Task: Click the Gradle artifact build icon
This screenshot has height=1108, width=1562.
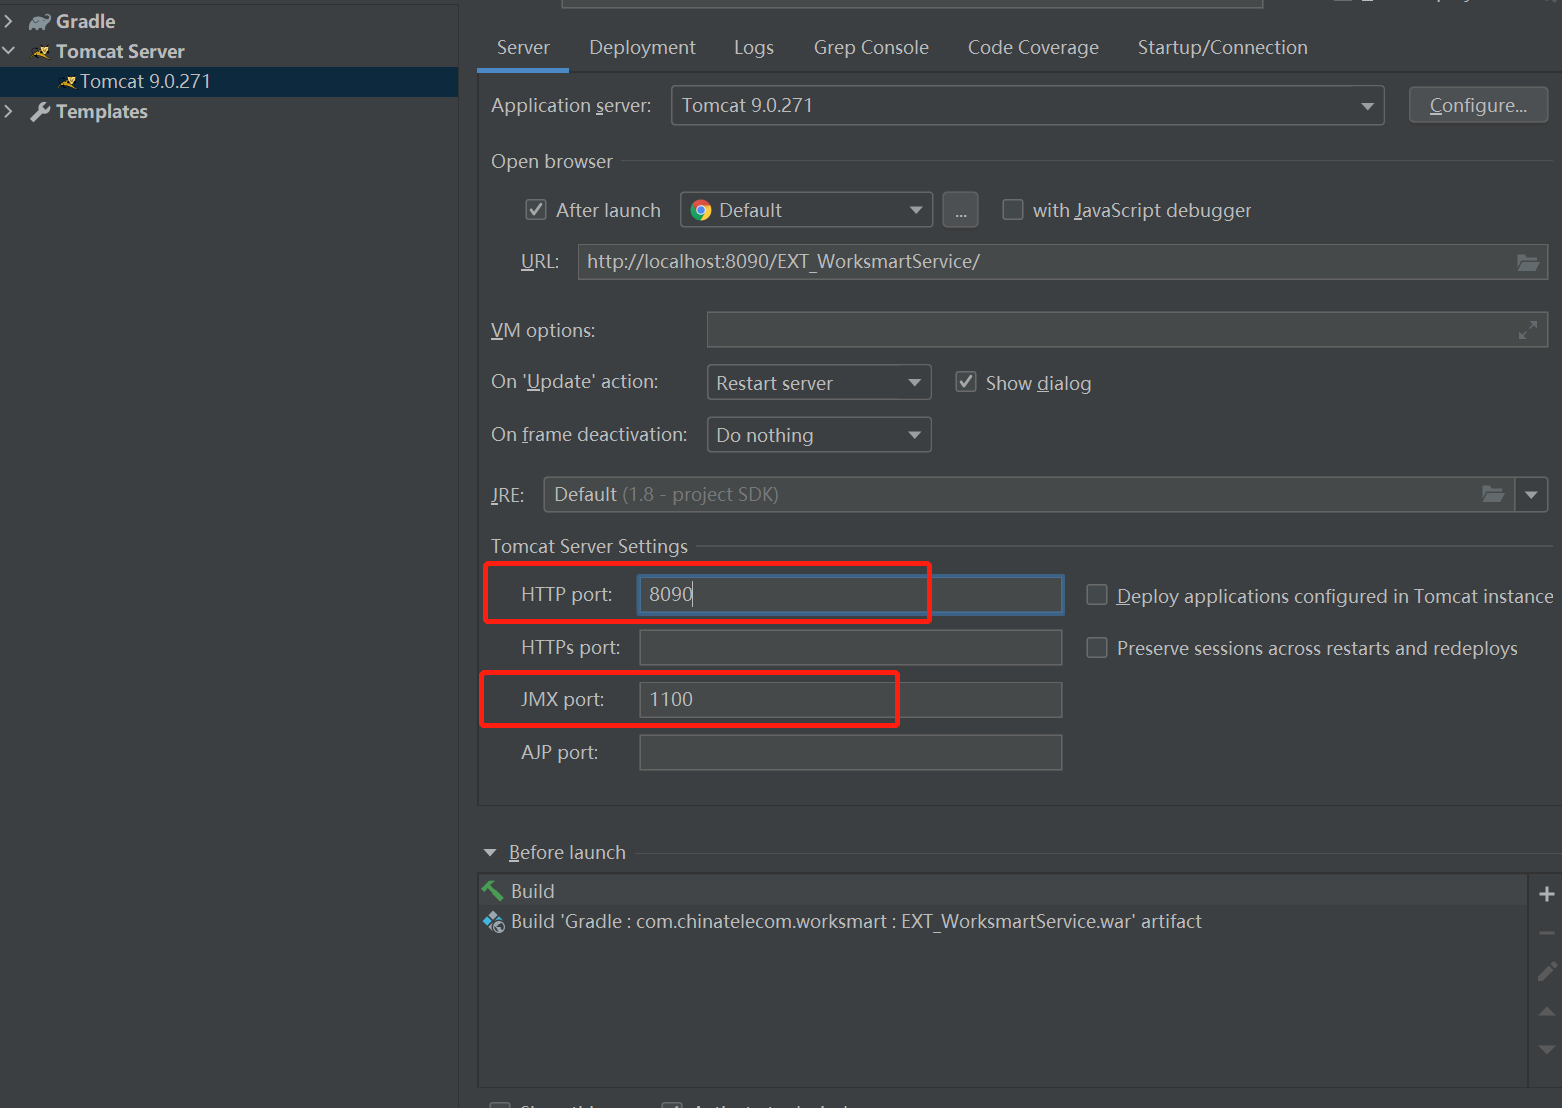Action: point(494,922)
